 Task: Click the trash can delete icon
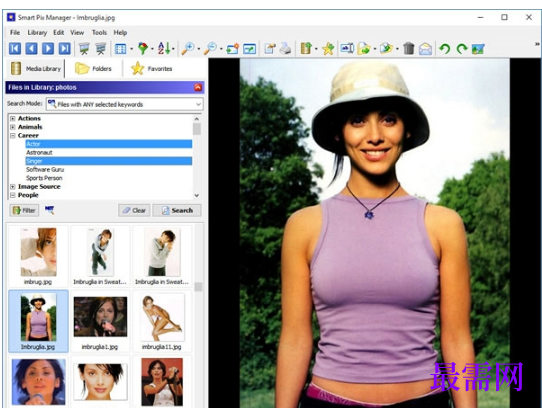[x=409, y=48]
